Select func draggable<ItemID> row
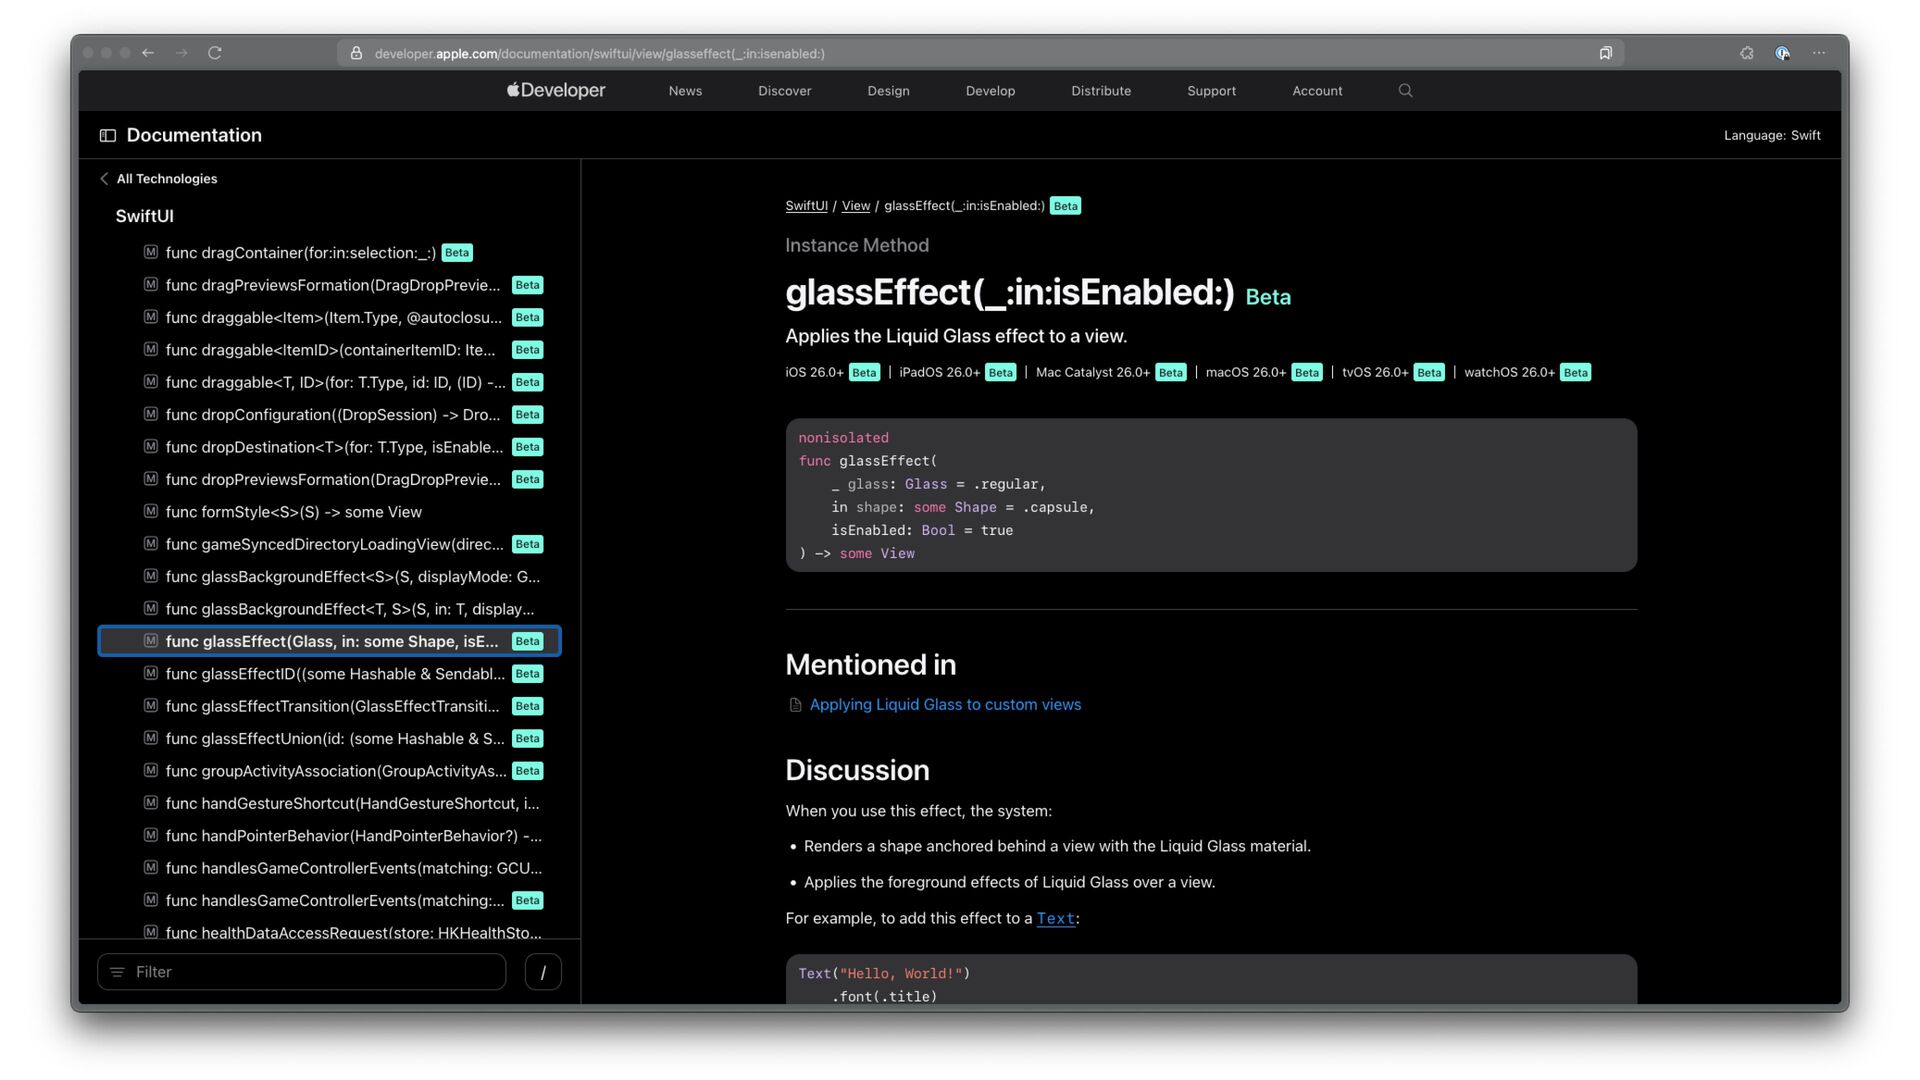This screenshot has height=1080, width=1920. click(x=329, y=350)
